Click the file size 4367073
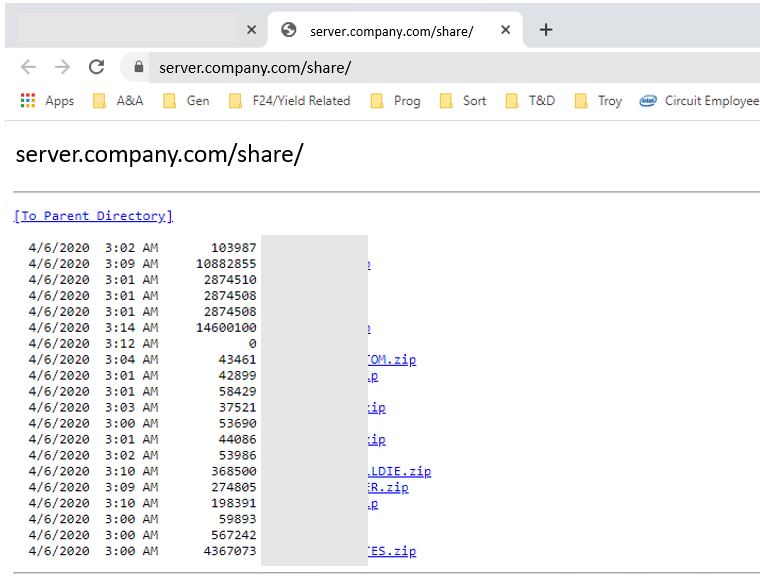760x587 pixels. click(x=230, y=551)
